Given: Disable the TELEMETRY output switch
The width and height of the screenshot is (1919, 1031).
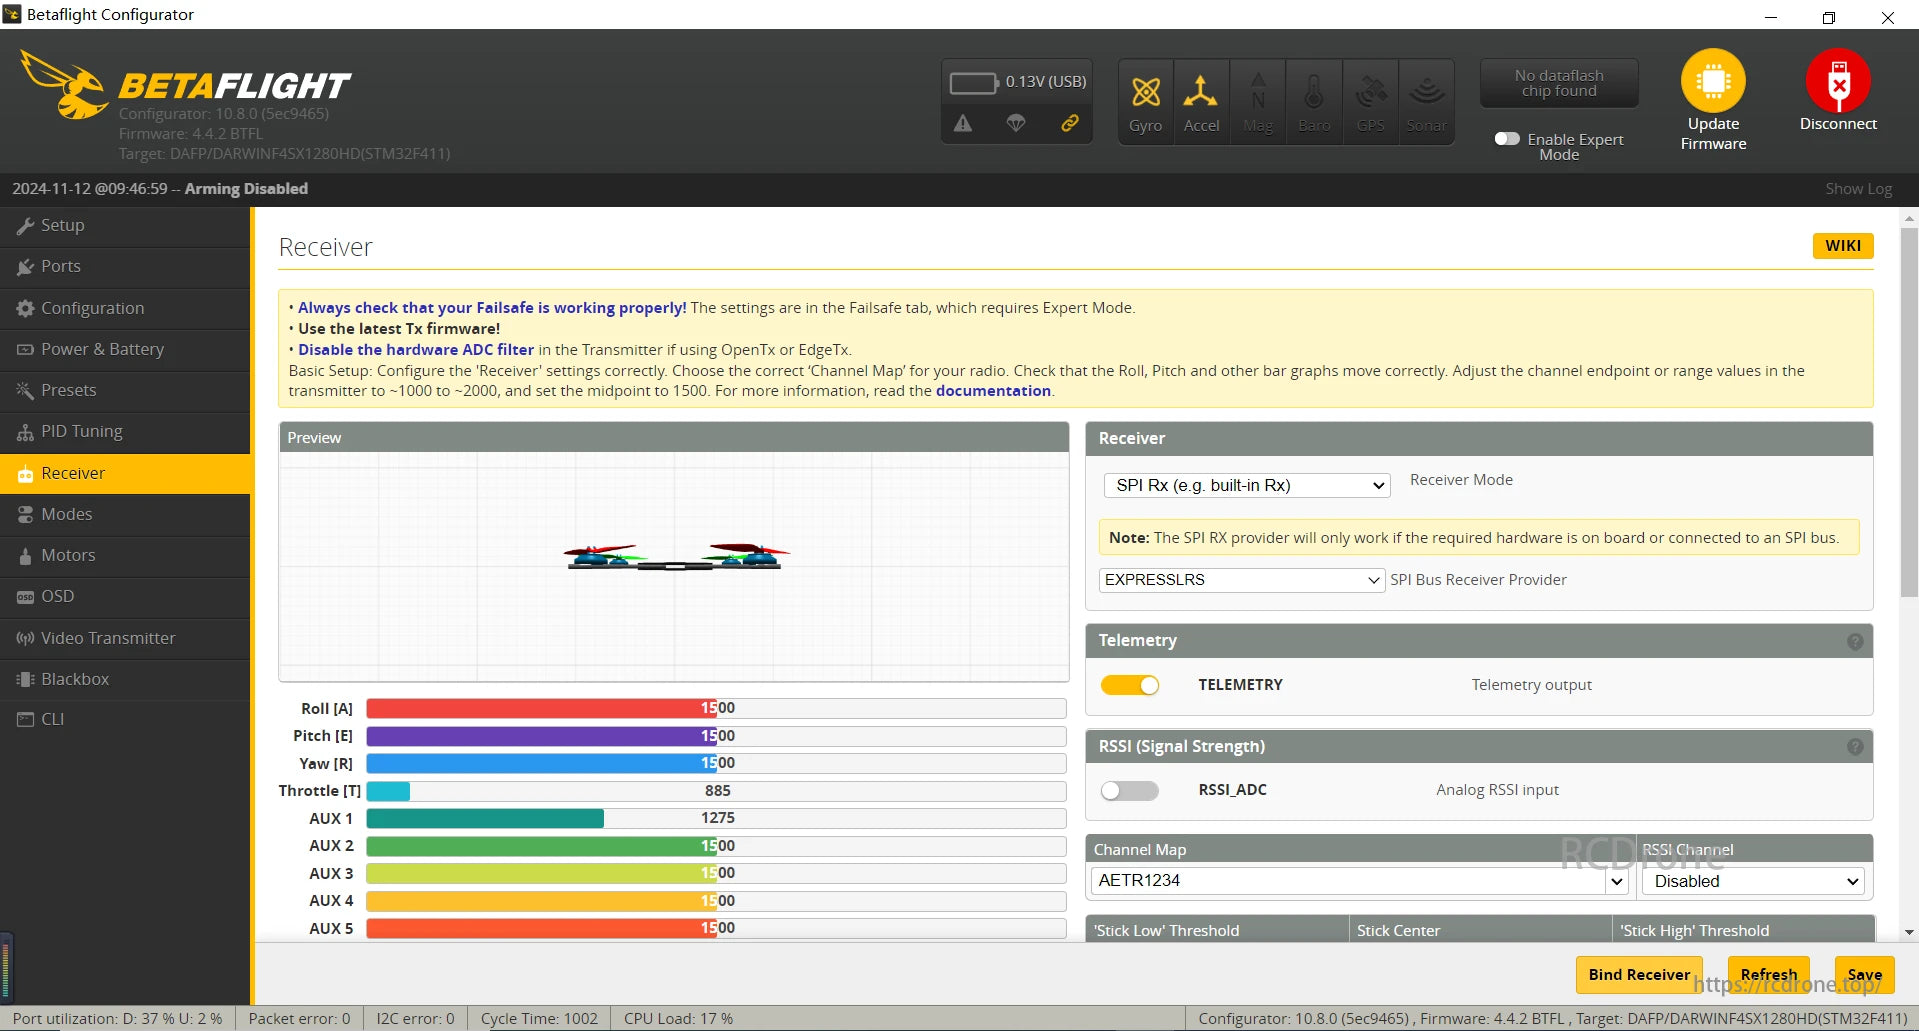Looking at the screenshot, I should pyautogui.click(x=1129, y=684).
